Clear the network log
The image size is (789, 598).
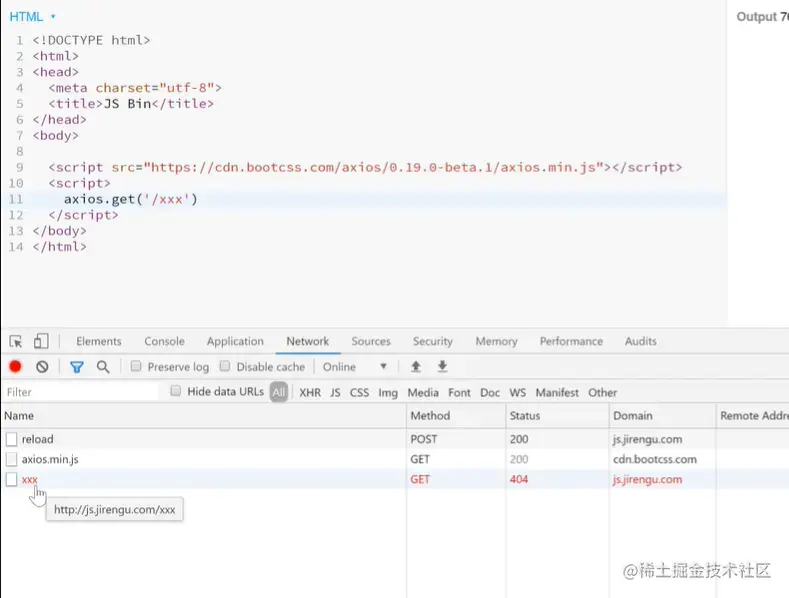(42, 366)
